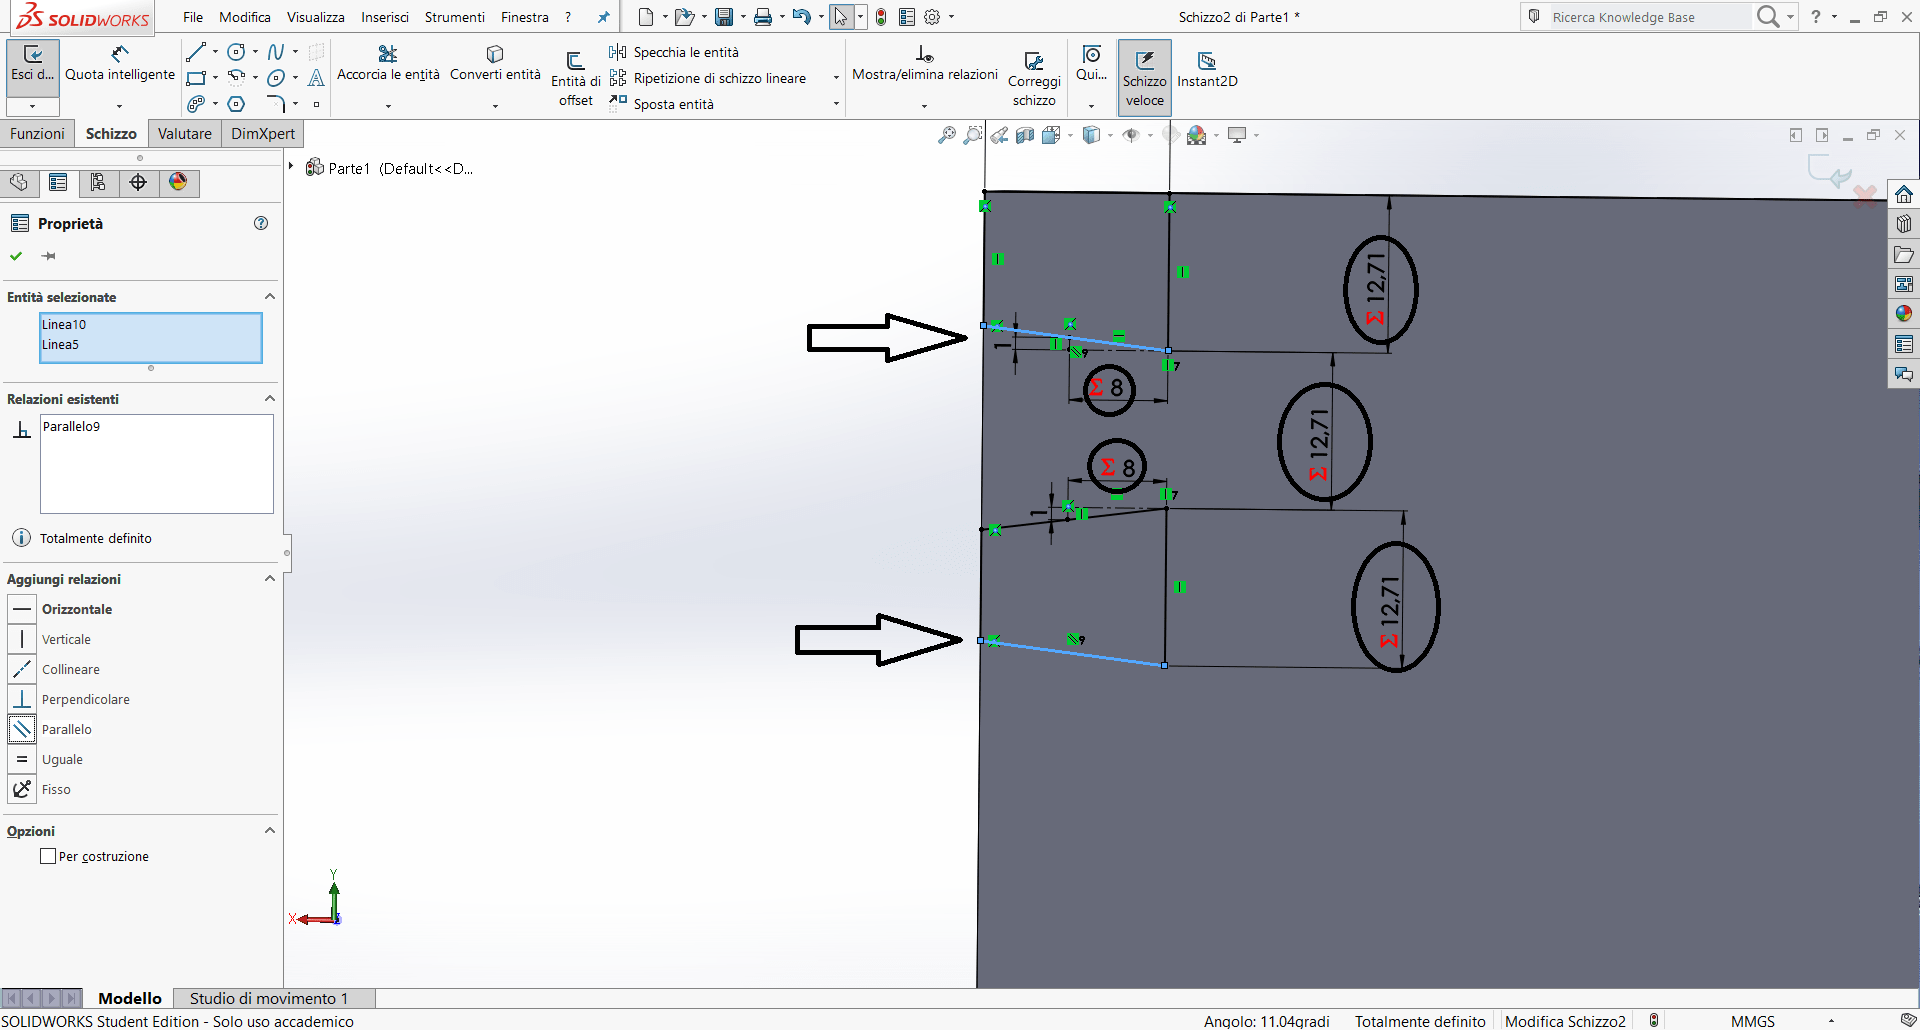
Task: Open DisplayManager tab icon
Action: pyautogui.click(x=178, y=182)
